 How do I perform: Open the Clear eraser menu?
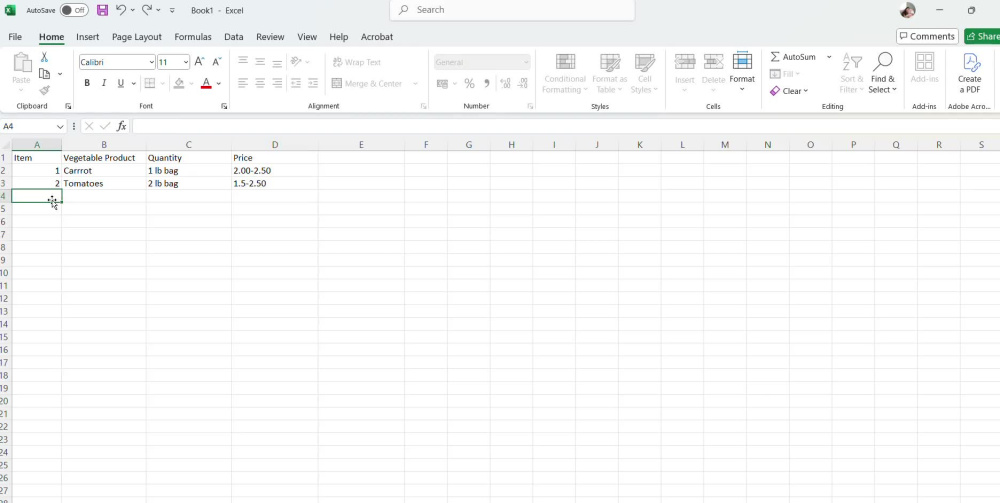(789, 91)
